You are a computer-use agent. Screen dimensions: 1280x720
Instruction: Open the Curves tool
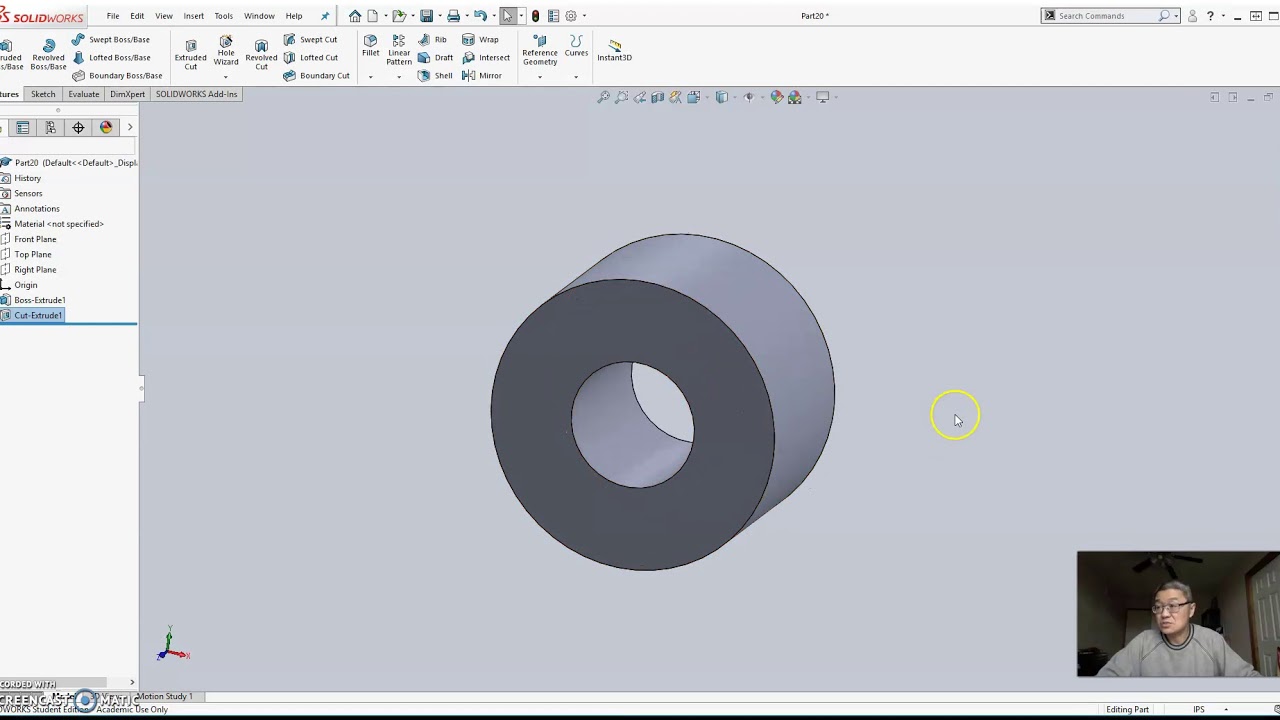point(576,45)
